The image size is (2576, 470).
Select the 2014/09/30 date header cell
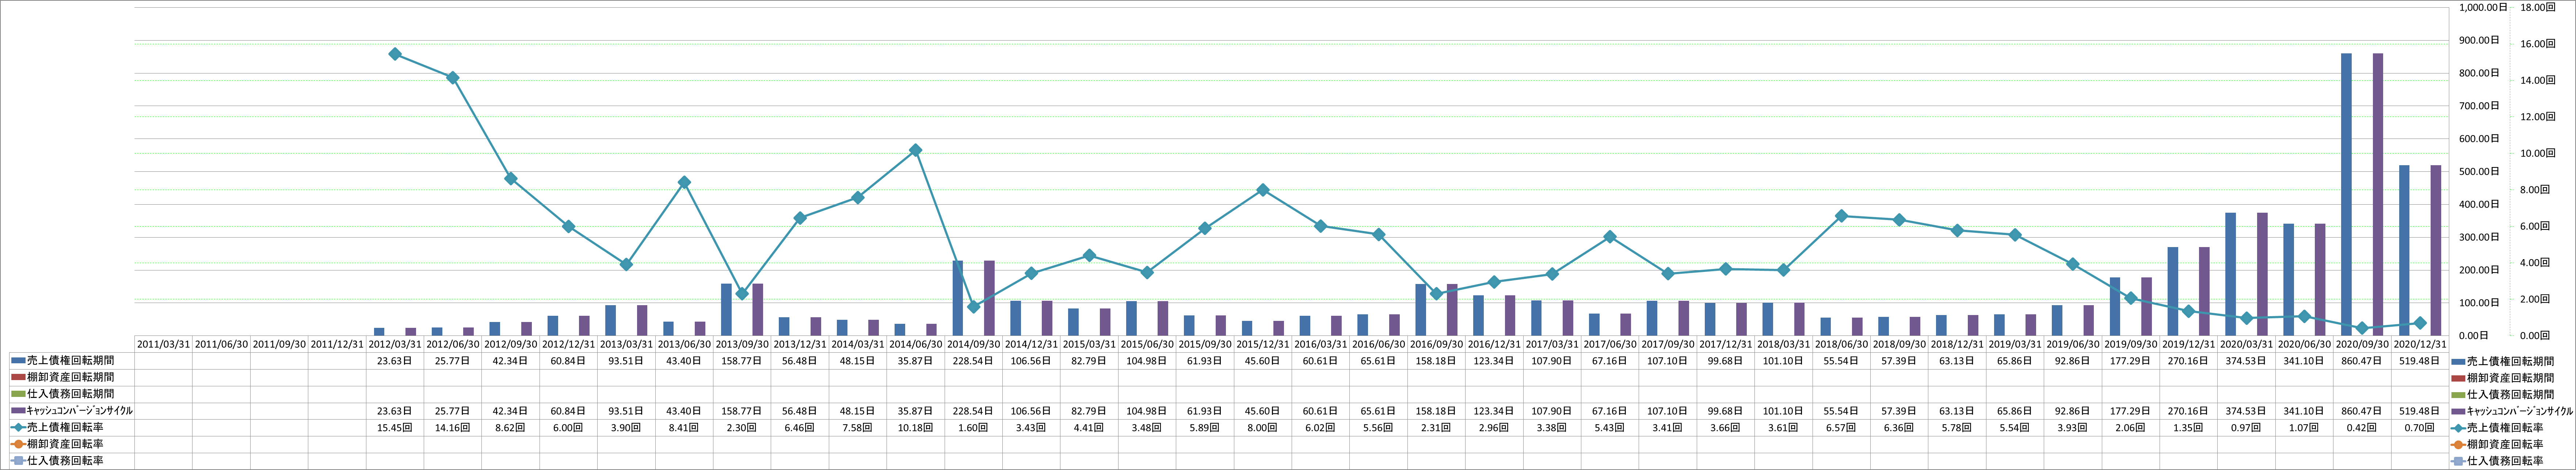(974, 344)
